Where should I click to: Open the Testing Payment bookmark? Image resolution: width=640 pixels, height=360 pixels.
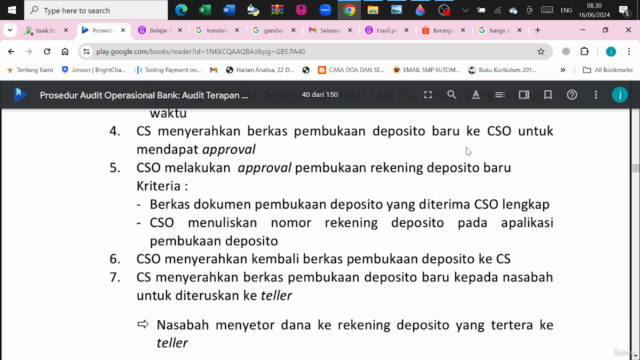point(168,70)
